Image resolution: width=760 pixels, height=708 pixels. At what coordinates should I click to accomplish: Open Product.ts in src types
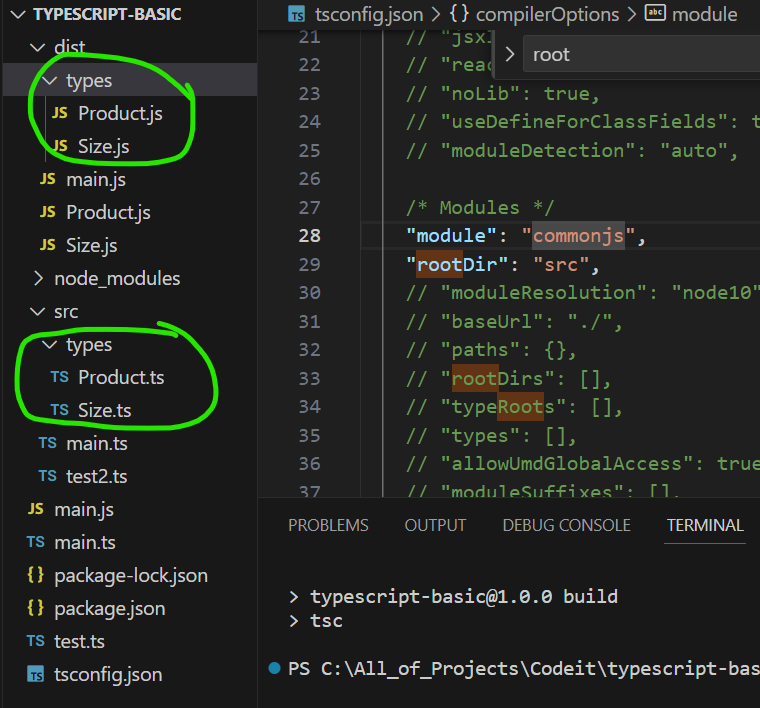coord(121,378)
